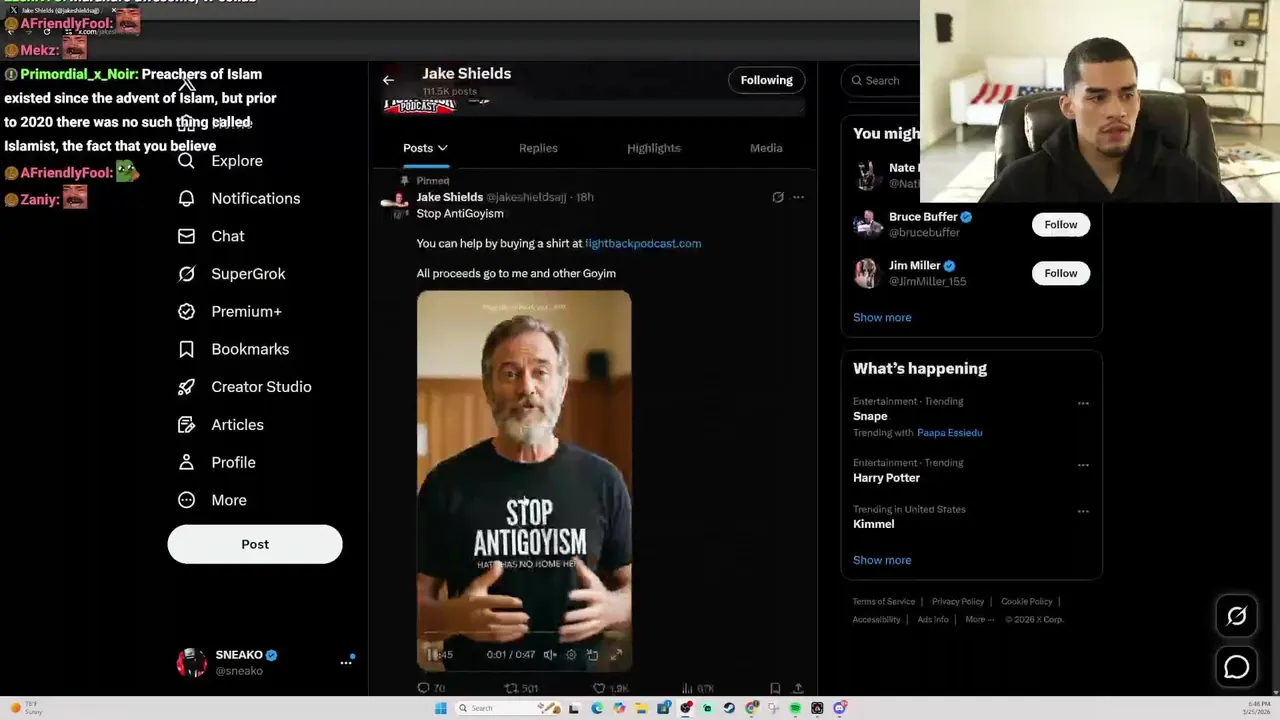Viewport: 1280px width, 720px height.
Task: Click Grok explain icon on pinned post
Action: [x=778, y=197]
